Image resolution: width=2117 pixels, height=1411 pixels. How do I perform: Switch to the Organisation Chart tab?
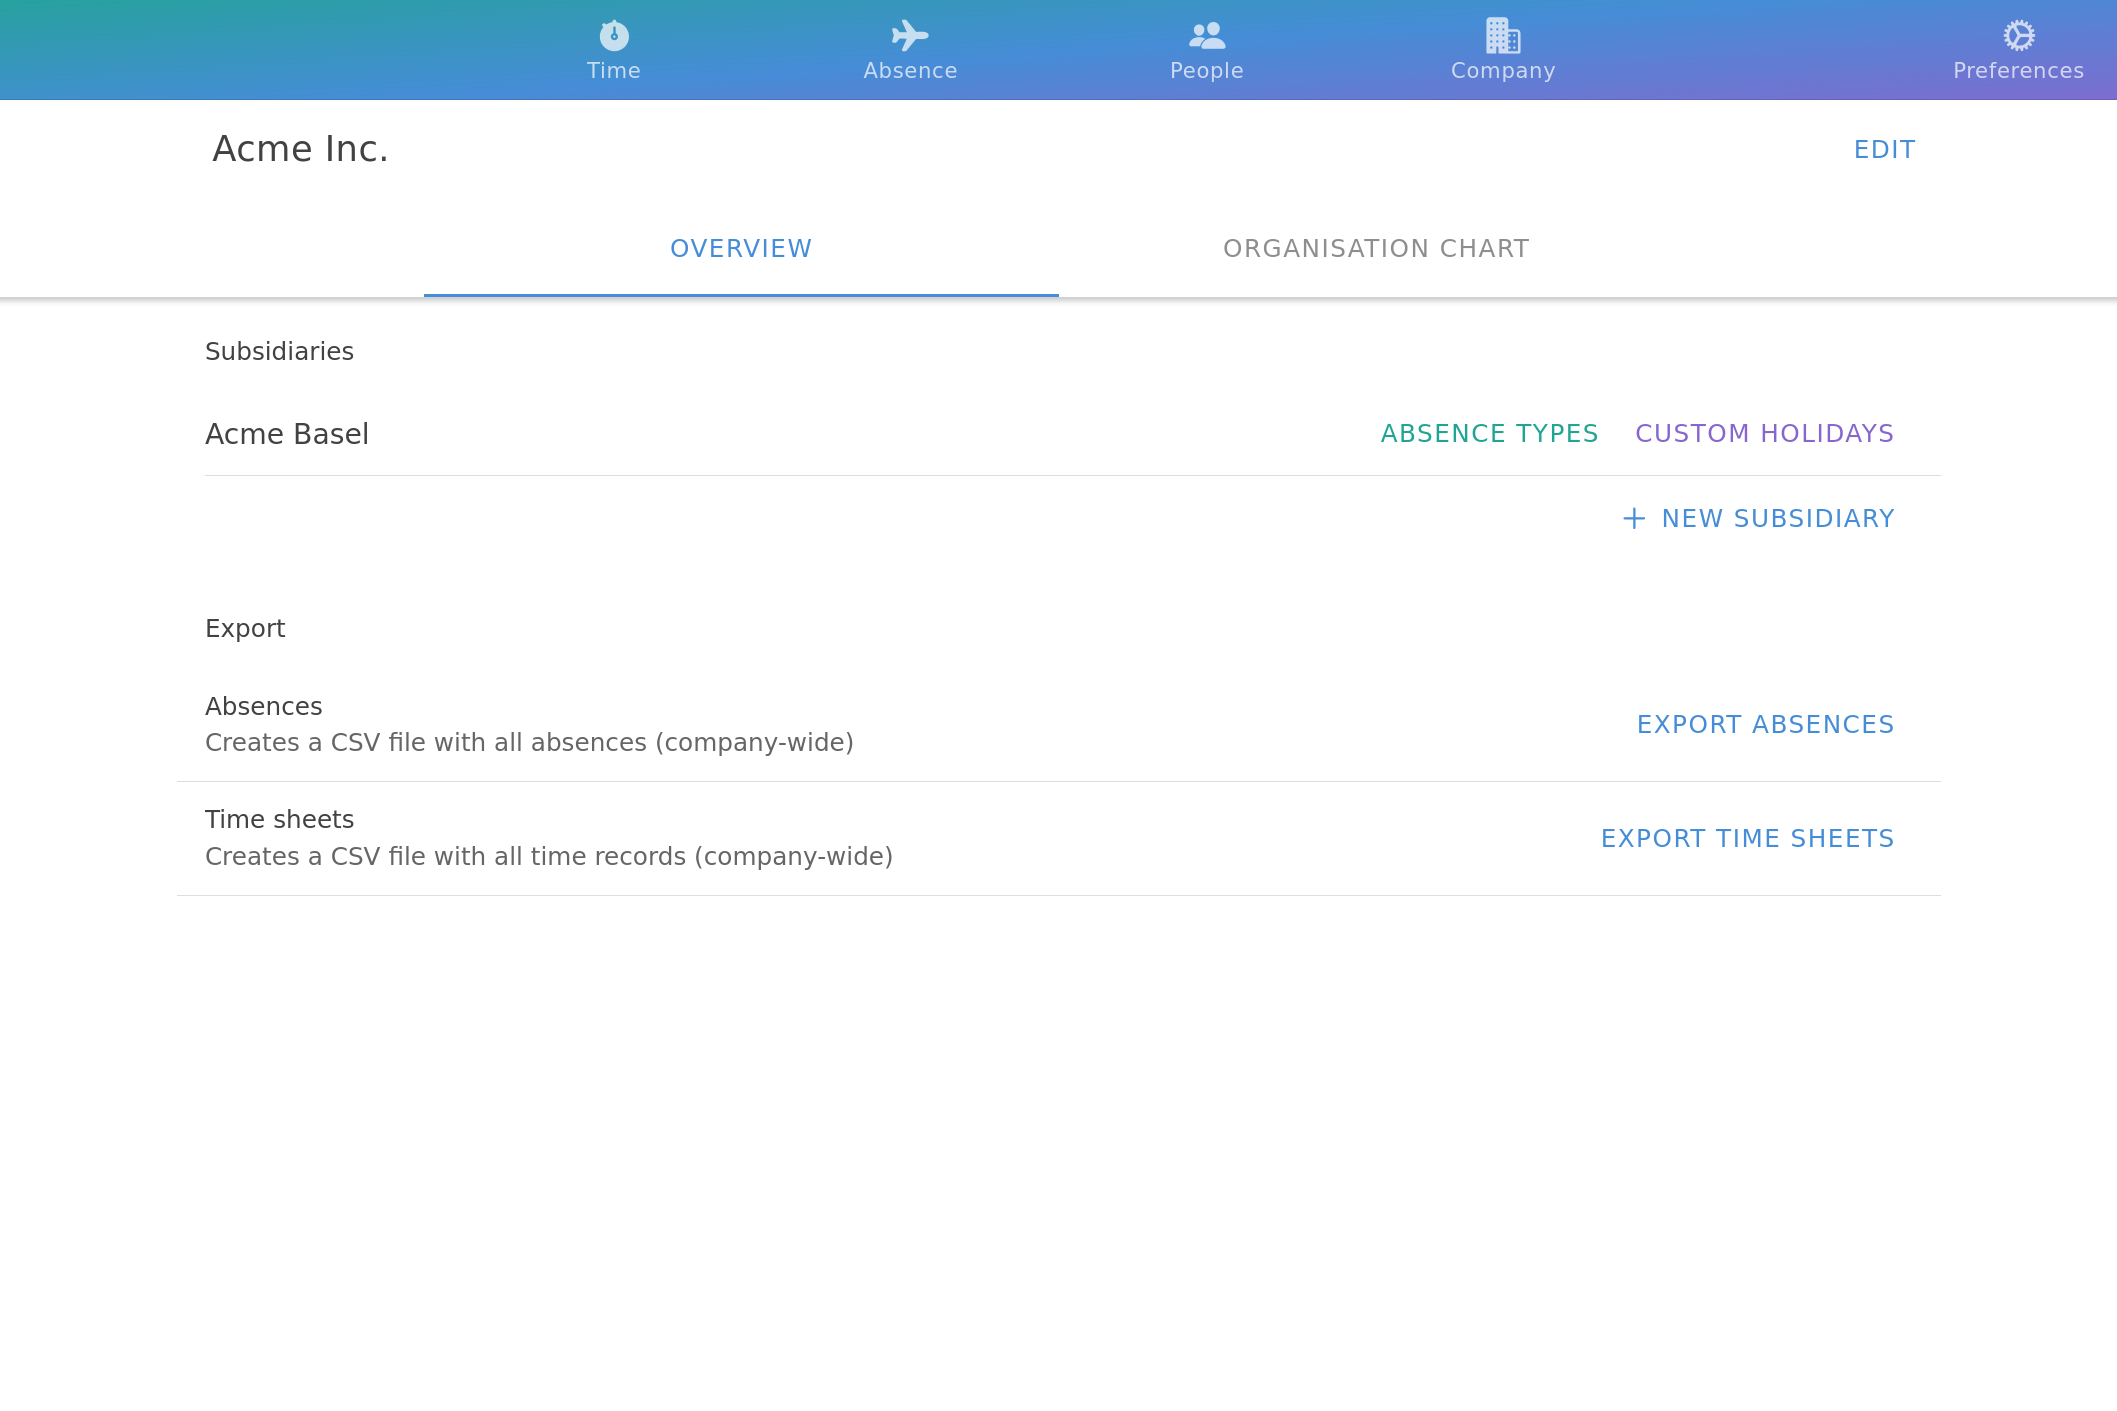click(x=1376, y=248)
